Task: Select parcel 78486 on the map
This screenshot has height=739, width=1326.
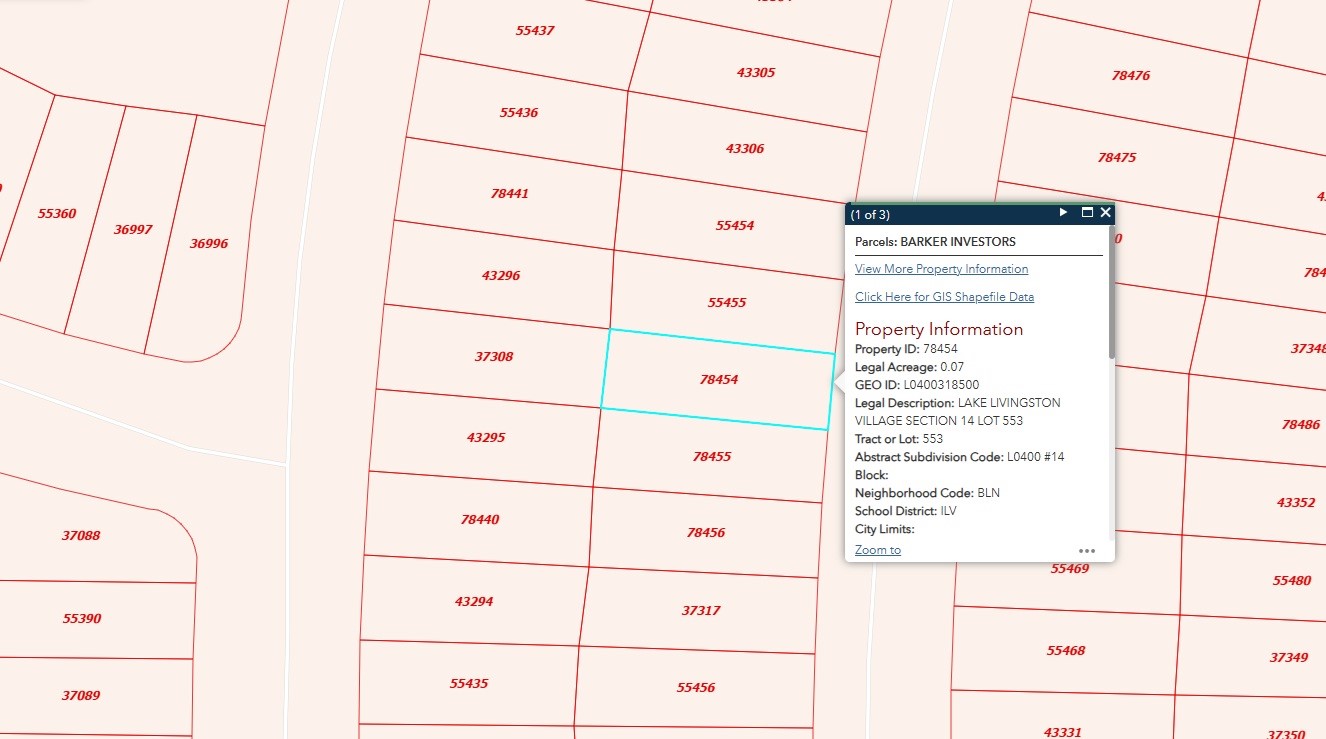Action: point(1301,424)
